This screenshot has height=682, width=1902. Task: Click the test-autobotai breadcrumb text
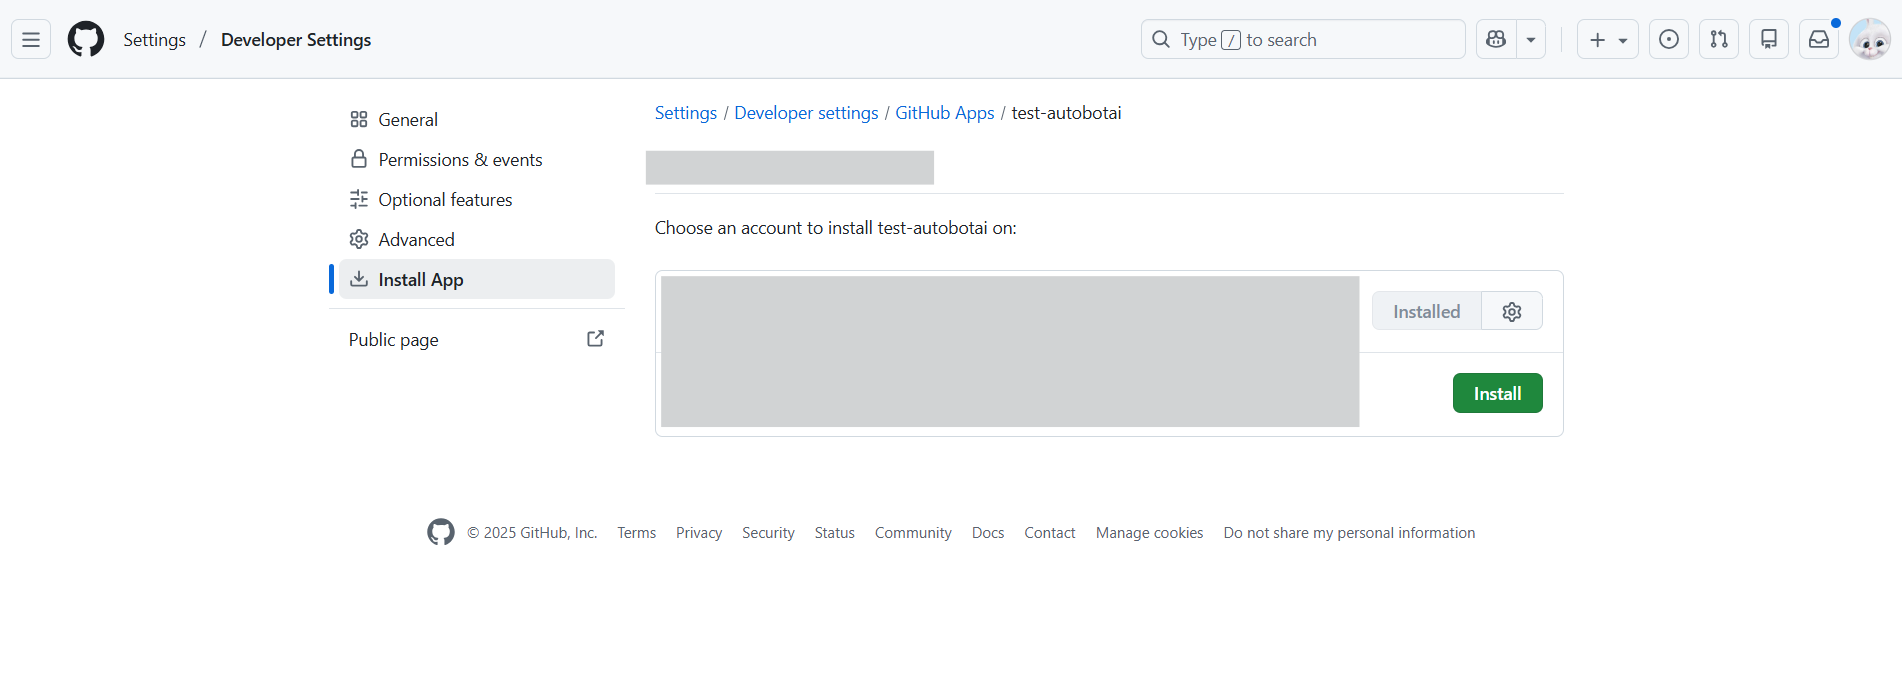pyautogui.click(x=1066, y=113)
